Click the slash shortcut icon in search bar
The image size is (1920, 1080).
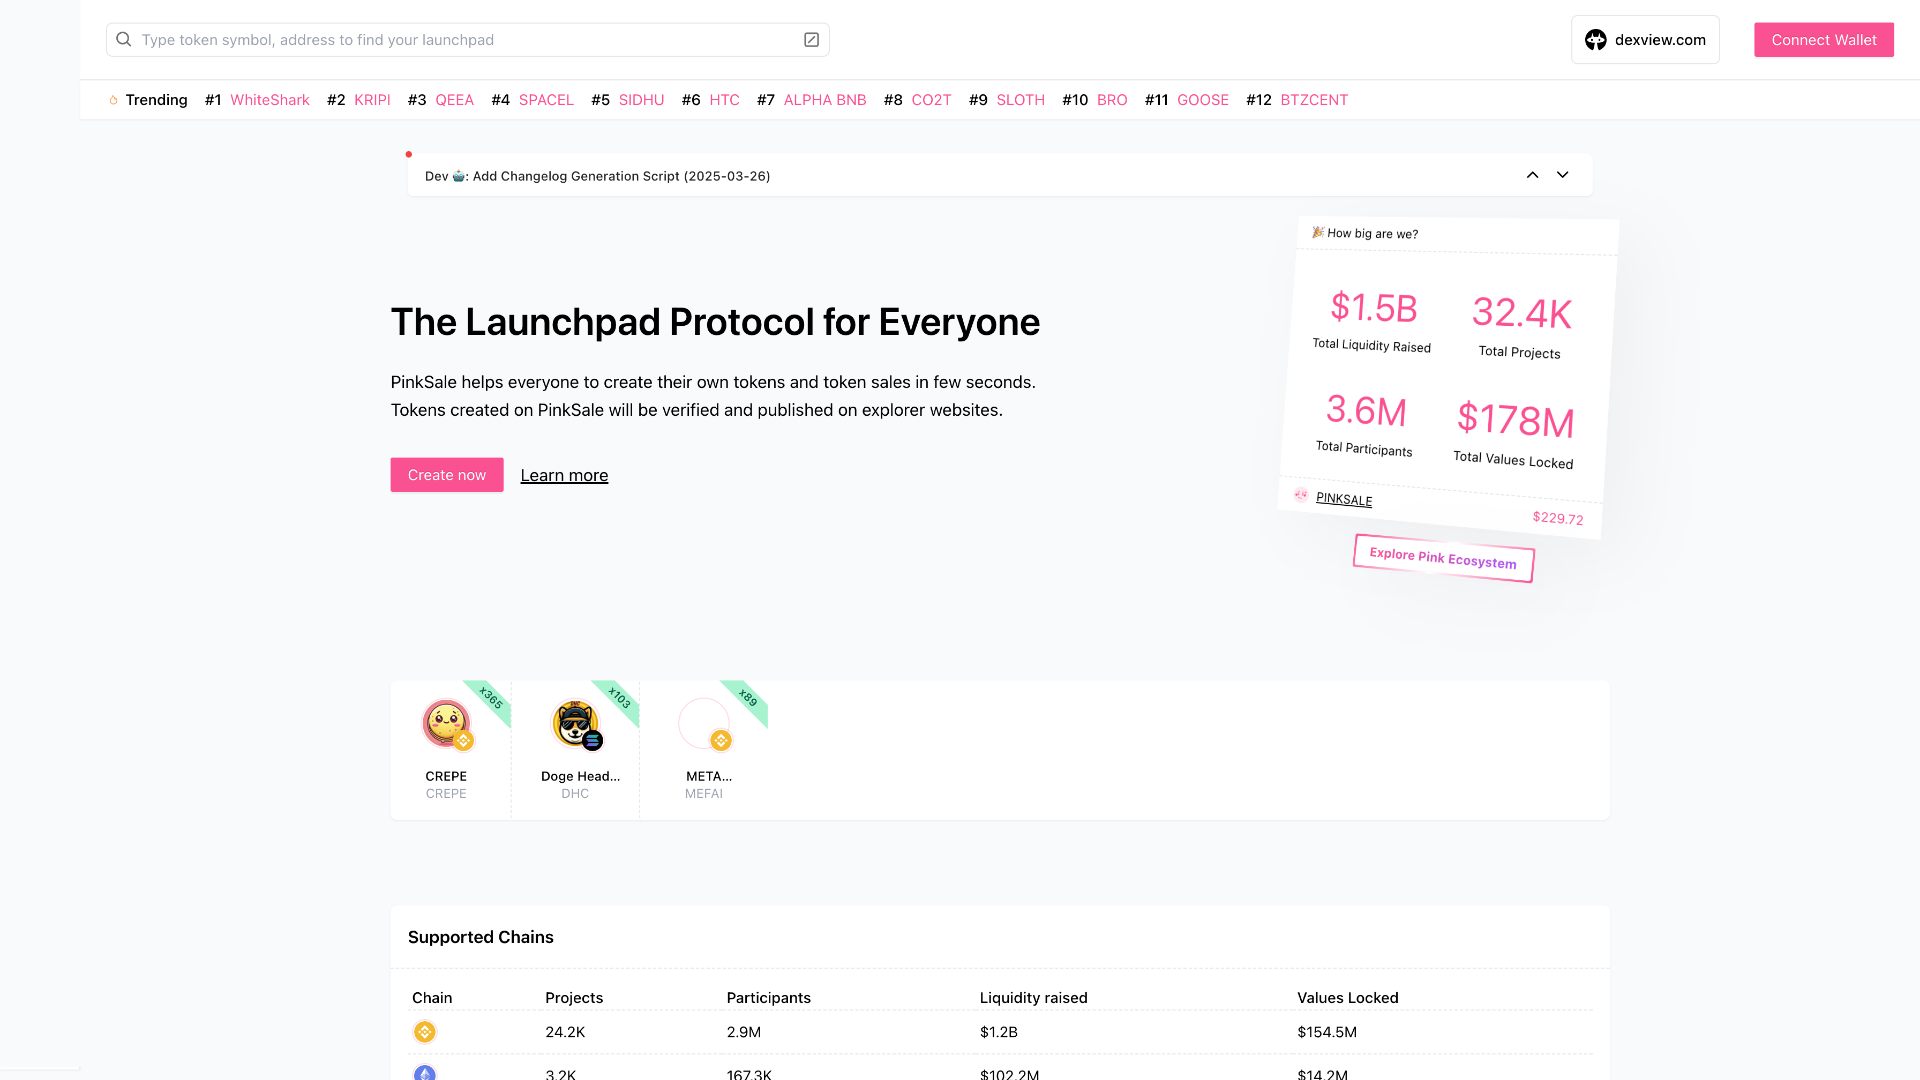coord(812,40)
